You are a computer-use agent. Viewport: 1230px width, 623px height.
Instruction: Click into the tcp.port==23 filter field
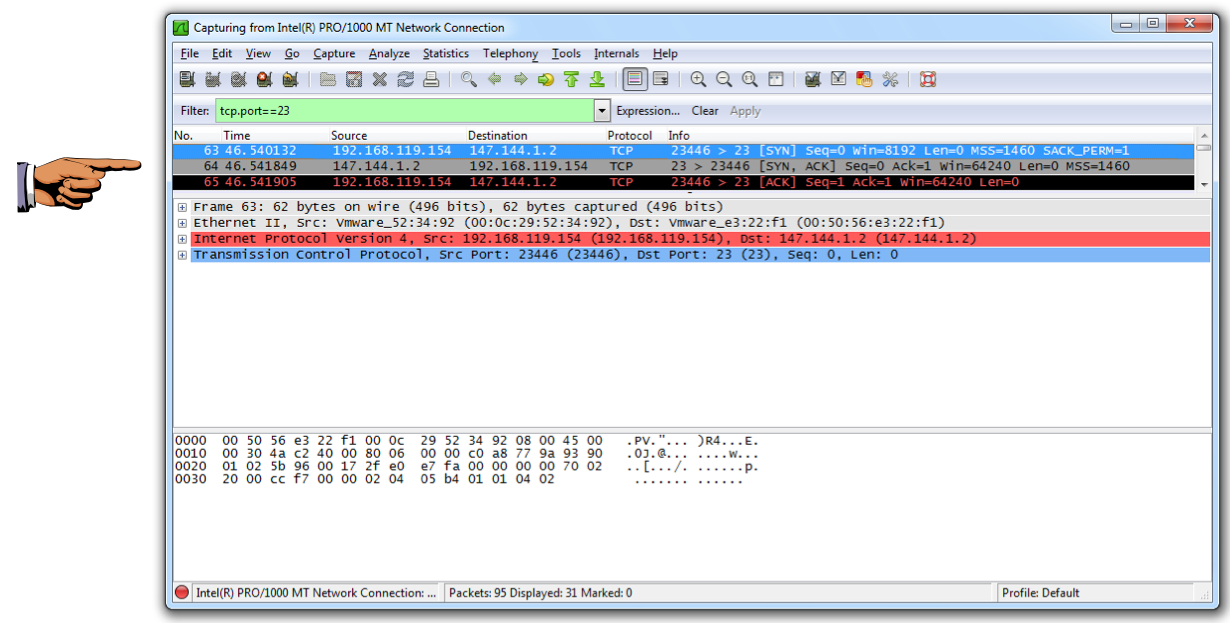tap(405, 111)
